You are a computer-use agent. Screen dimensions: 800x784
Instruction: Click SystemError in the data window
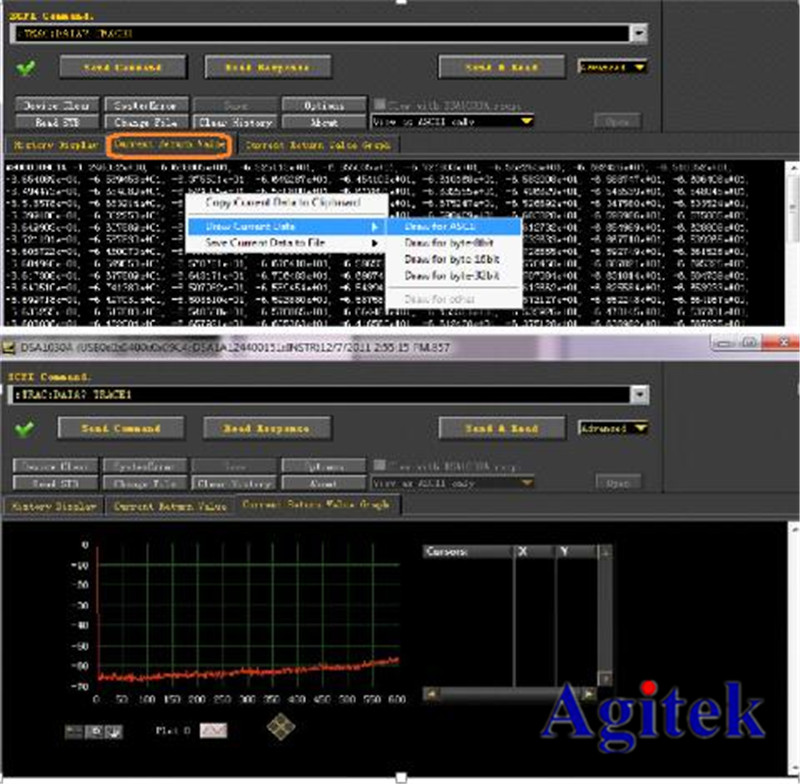point(146,105)
